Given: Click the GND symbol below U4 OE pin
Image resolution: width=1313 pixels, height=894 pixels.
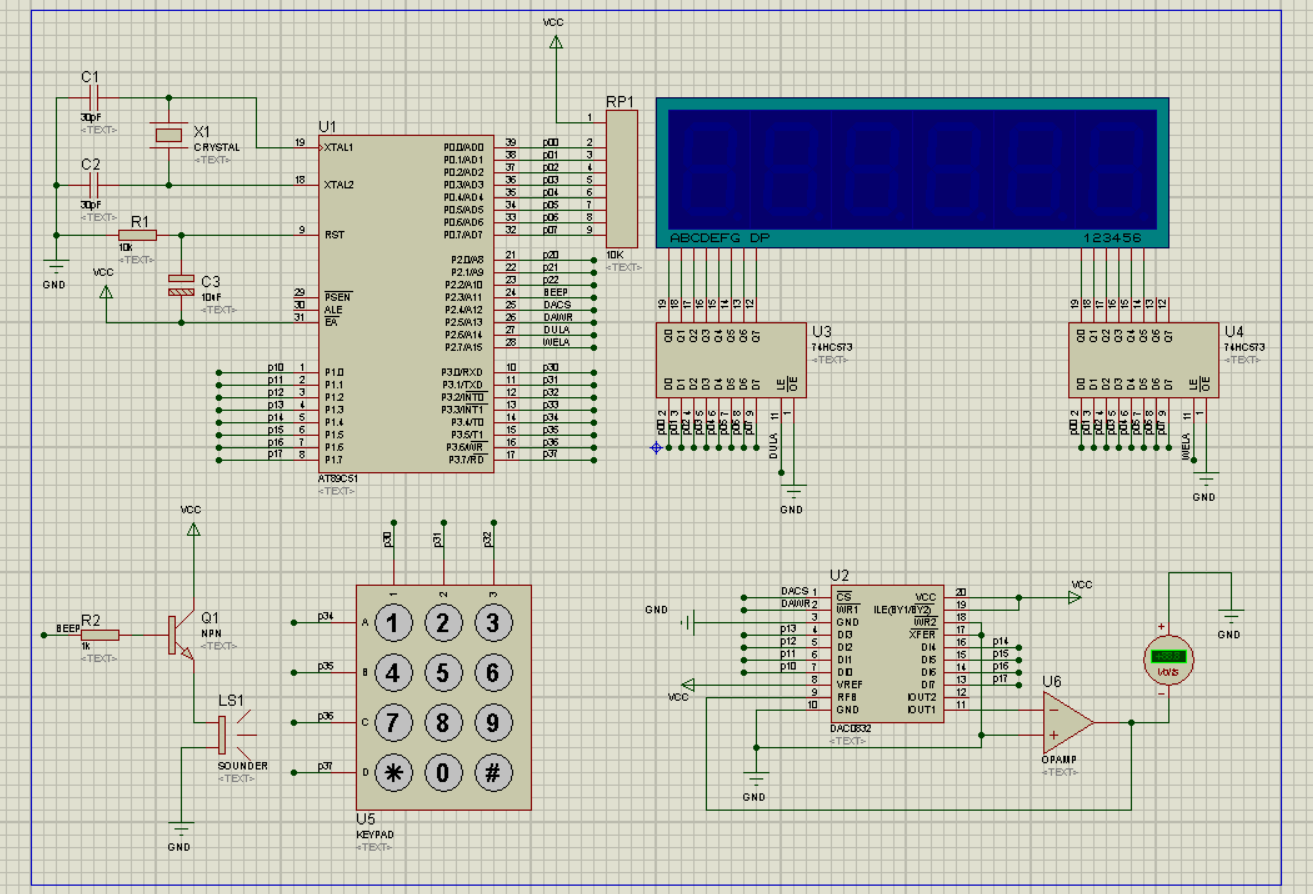Looking at the screenshot, I should point(1206,478).
